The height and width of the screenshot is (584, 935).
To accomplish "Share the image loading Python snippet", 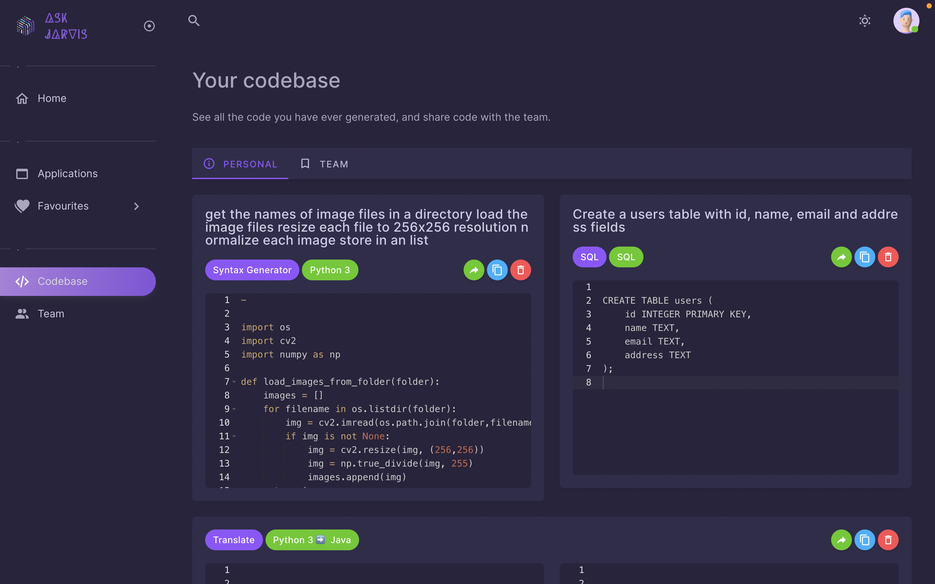I will pos(473,269).
